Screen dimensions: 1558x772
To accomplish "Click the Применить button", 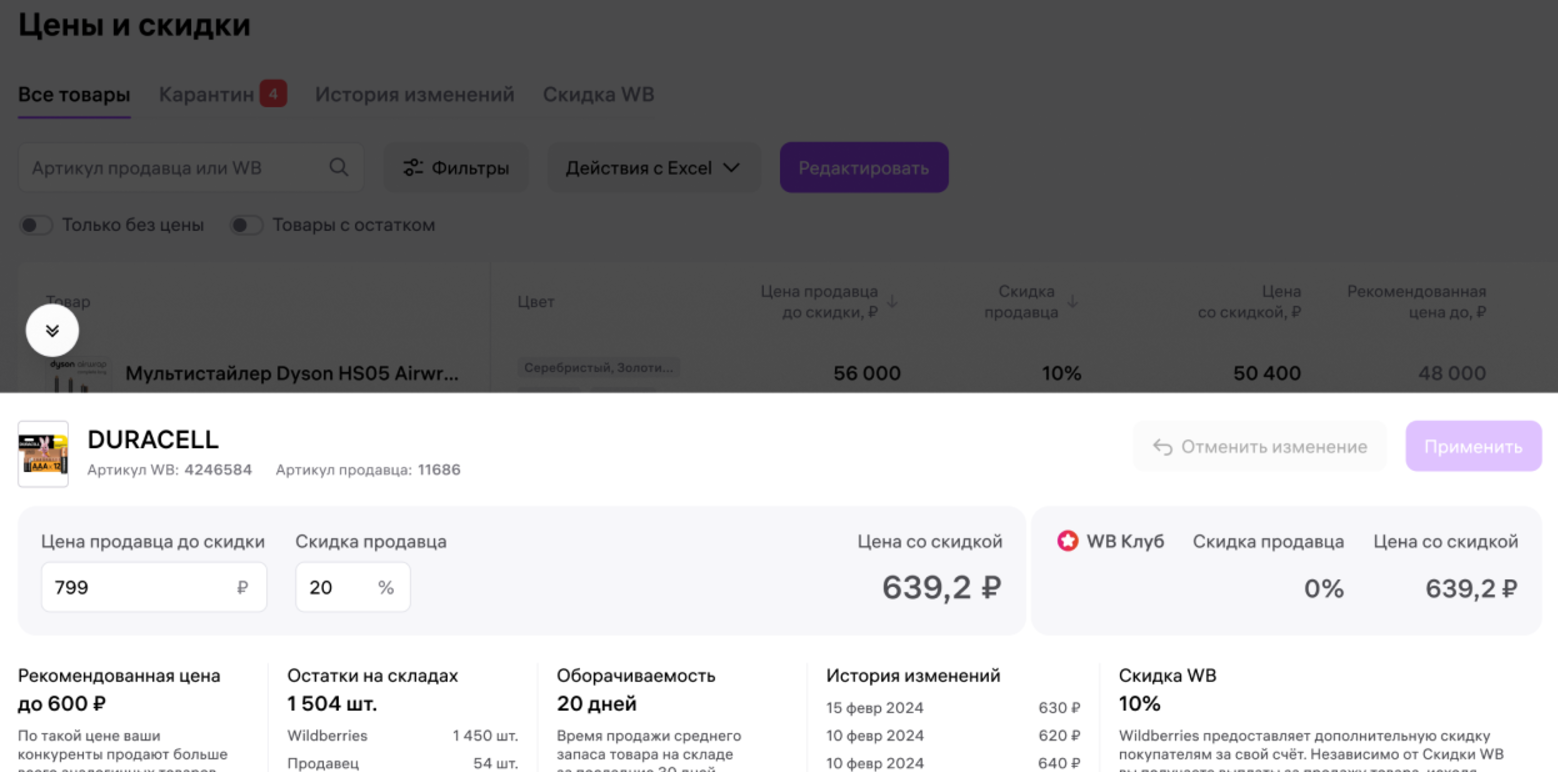I will pyautogui.click(x=1473, y=447).
